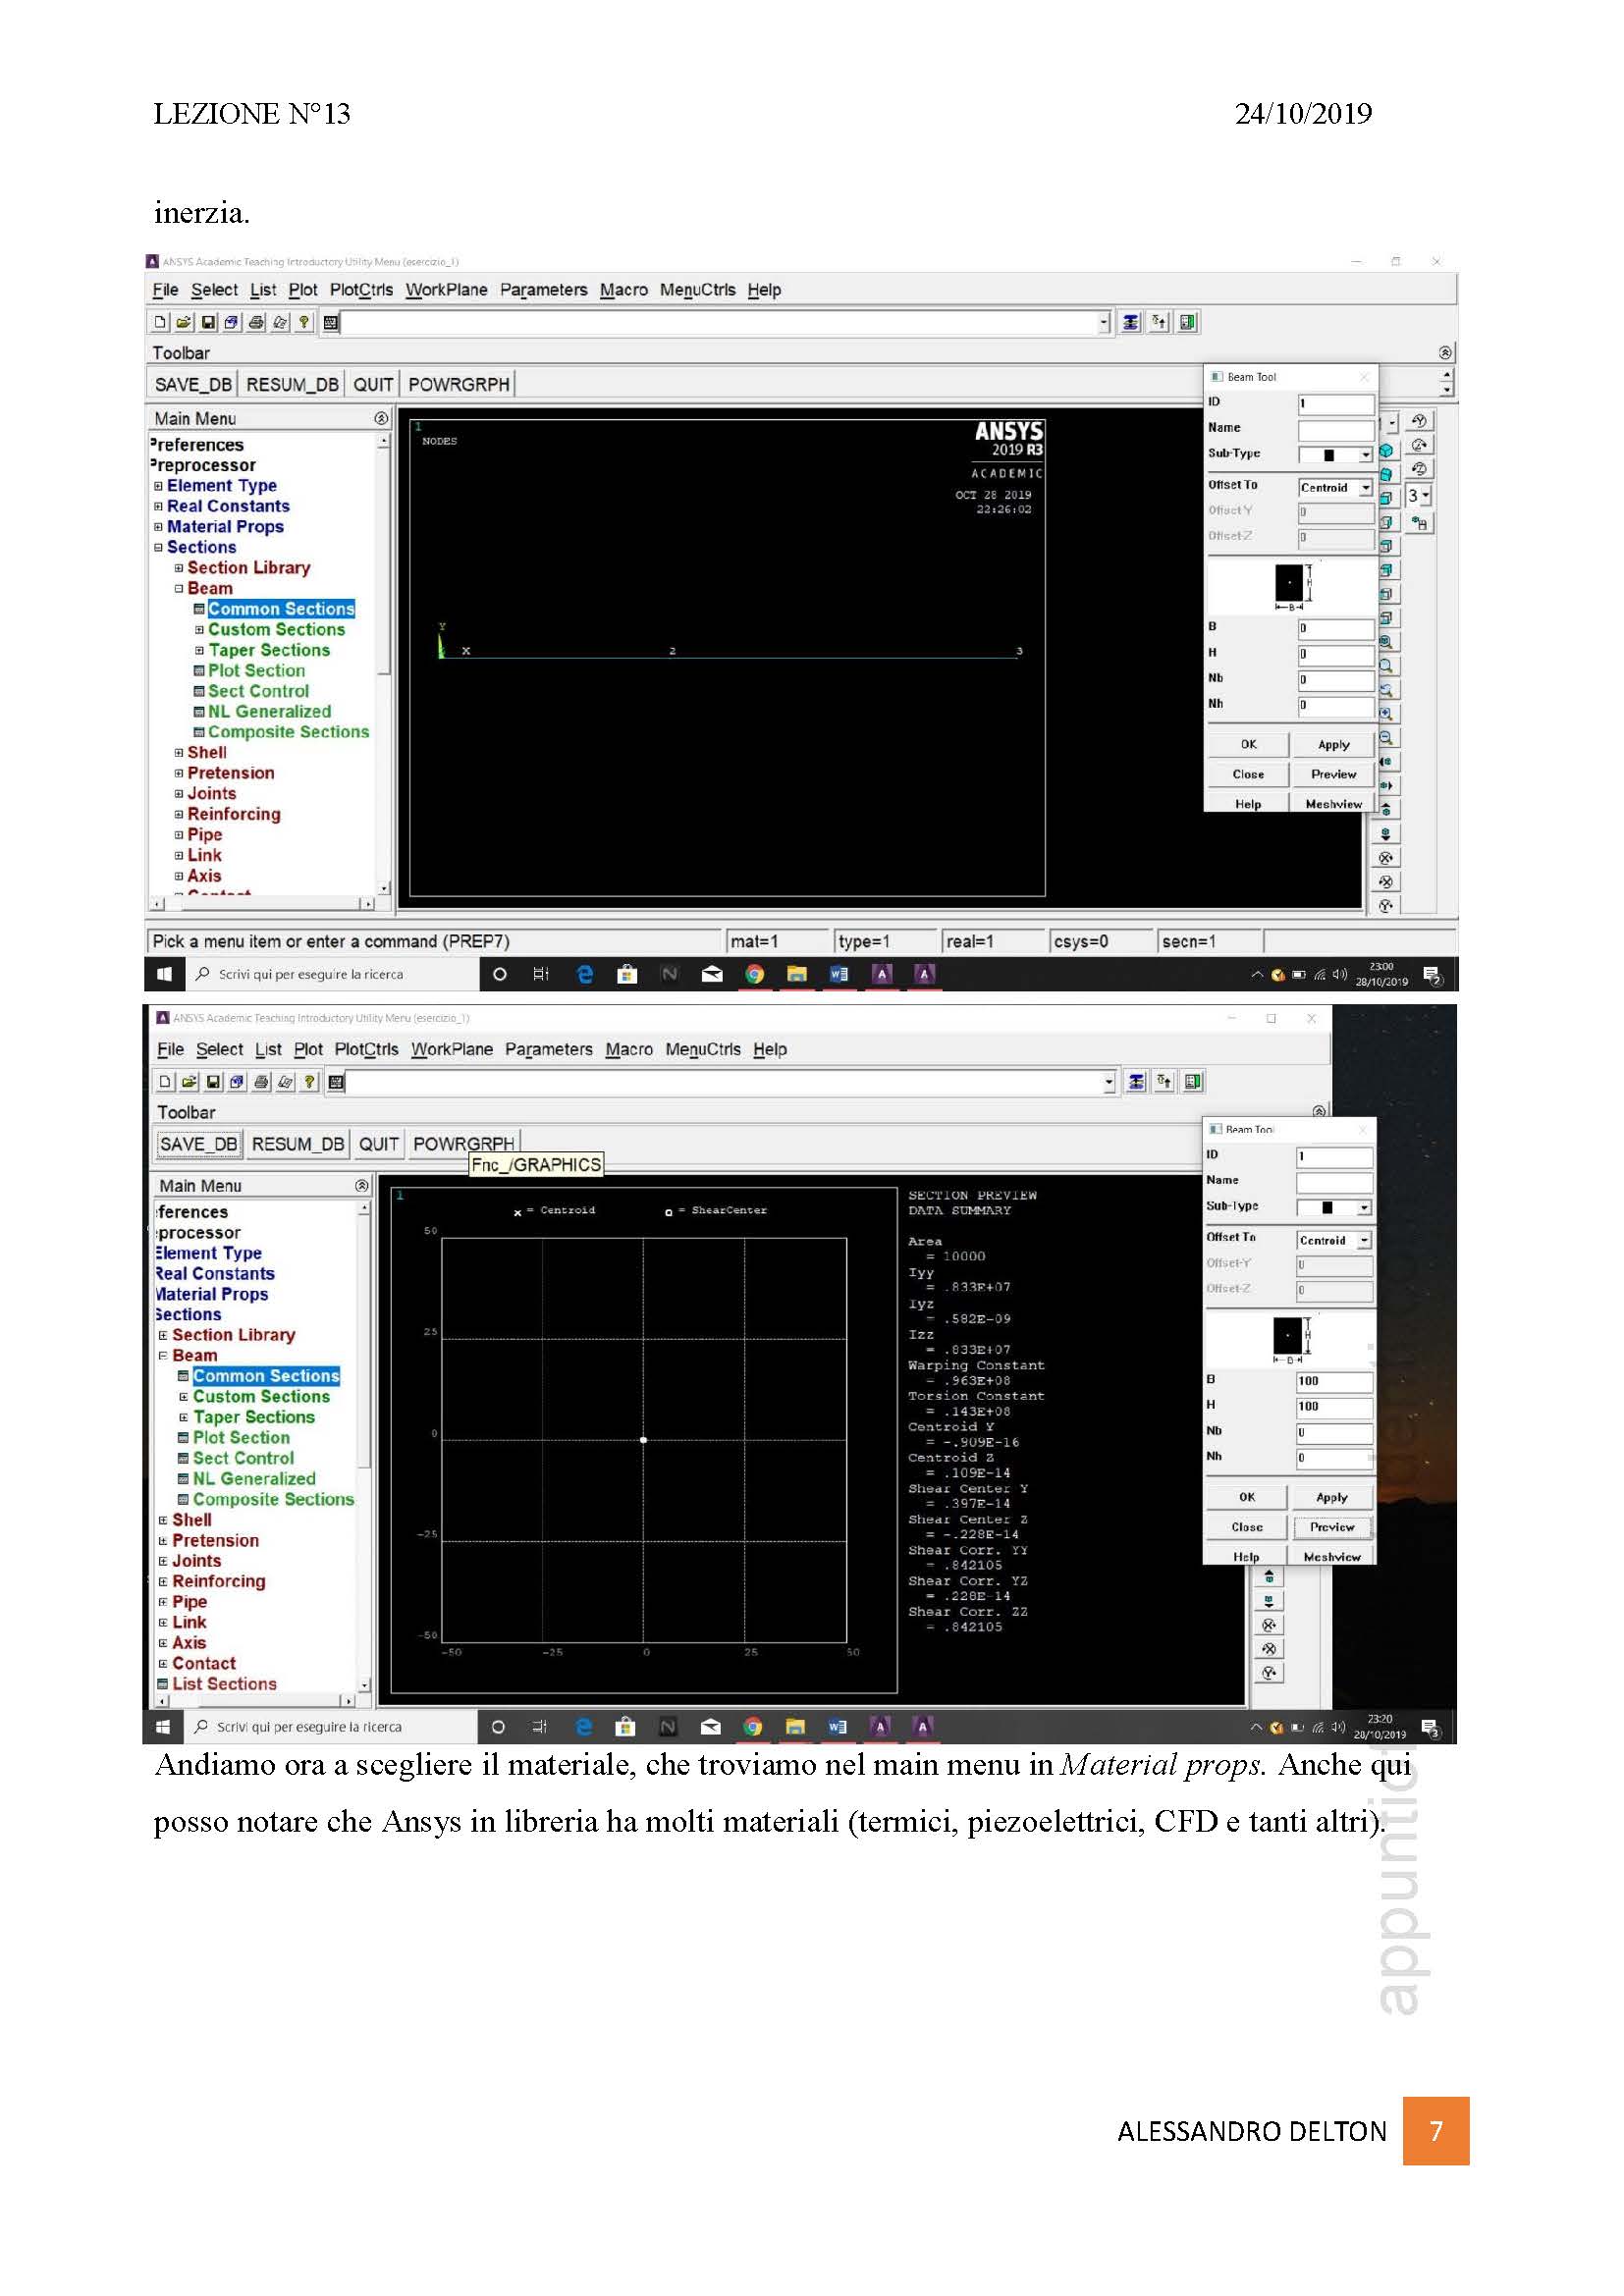The image size is (1624, 2296).
Task: Open File Explorer in the 23:20 taskbar
Action: pos(795,1727)
